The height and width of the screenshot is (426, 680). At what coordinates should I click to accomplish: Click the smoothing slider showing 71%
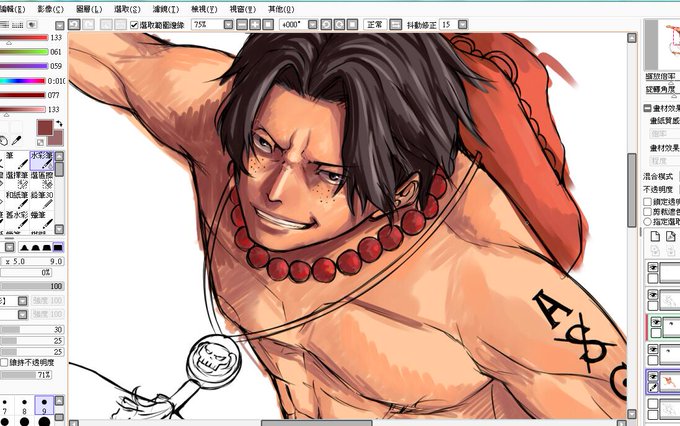tap(26, 374)
